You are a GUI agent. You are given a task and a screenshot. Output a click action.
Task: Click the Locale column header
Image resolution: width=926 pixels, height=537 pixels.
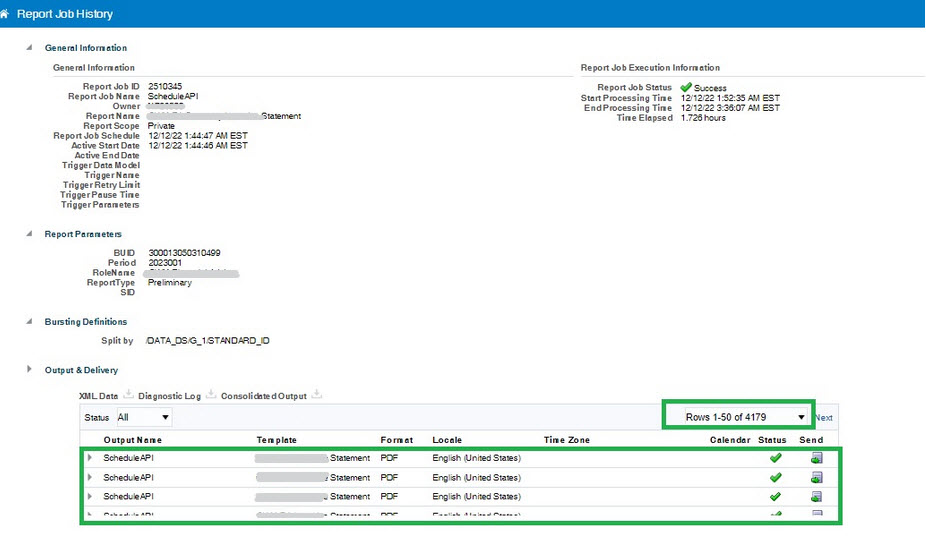click(x=447, y=440)
